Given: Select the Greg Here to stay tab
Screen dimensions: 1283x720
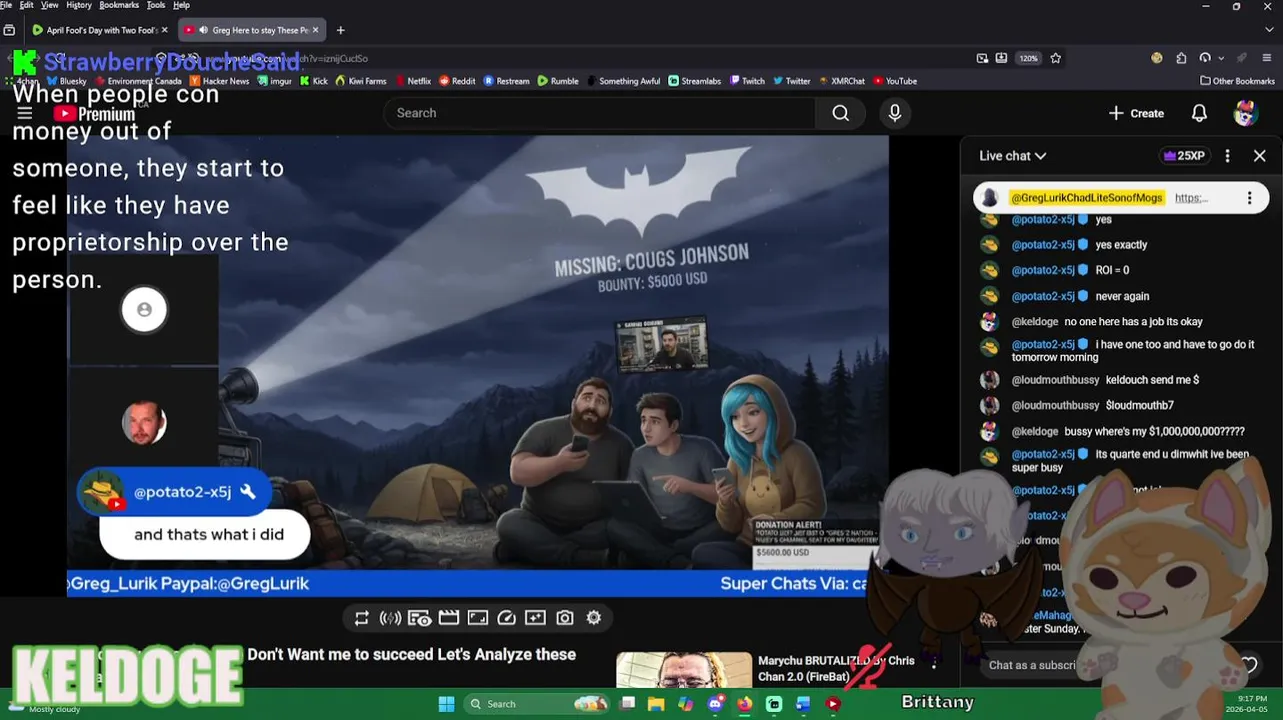Looking at the screenshot, I should click(x=252, y=30).
